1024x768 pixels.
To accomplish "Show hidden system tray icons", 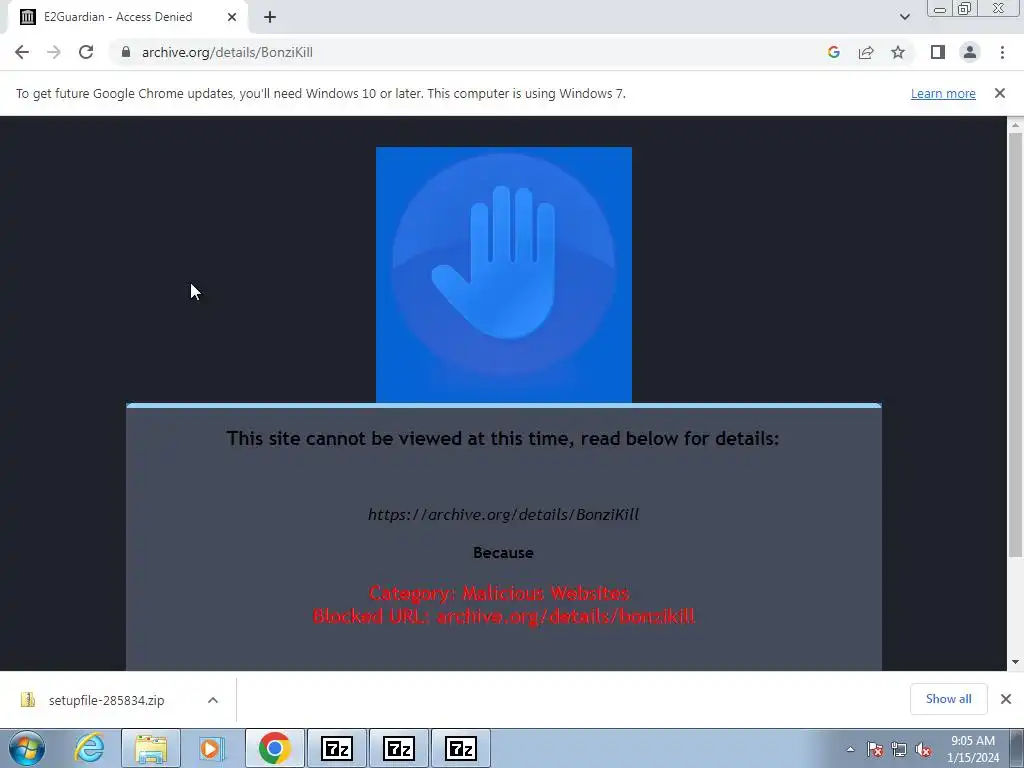I will click(x=850, y=749).
